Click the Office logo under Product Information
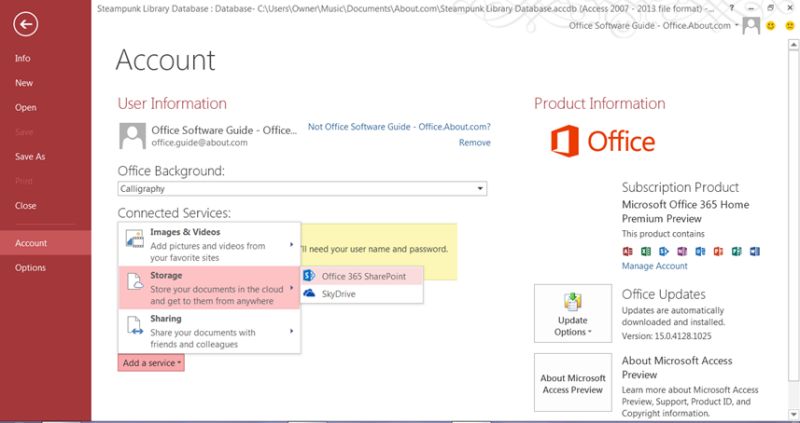This screenshot has width=800, height=423. 603,141
